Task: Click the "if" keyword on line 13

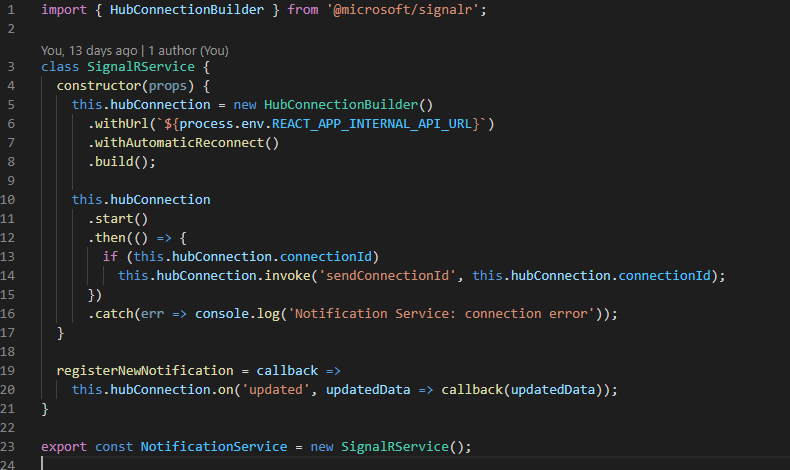Action: coord(110,257)
